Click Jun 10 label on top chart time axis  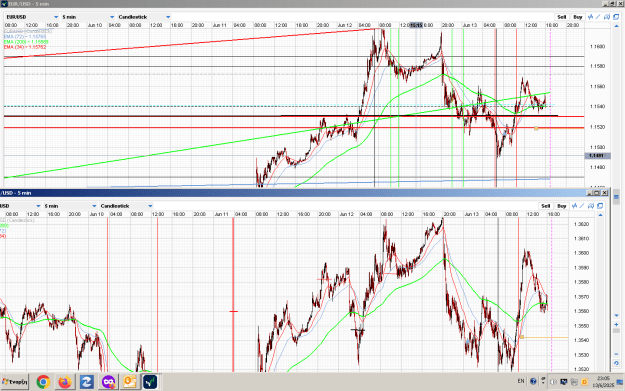[95, 25]
